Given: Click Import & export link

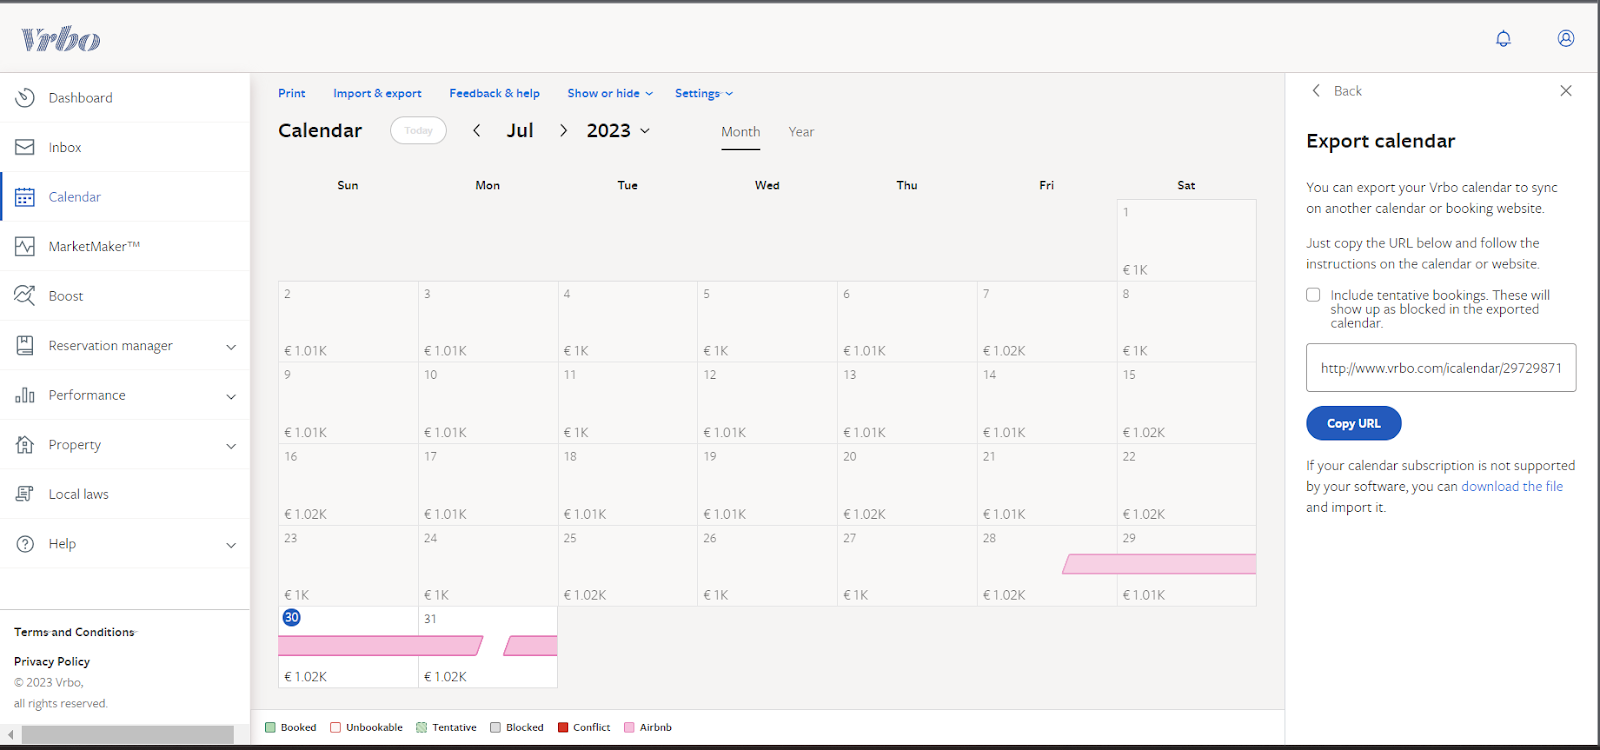Looking at the screenshot, I should click(377, 93).
